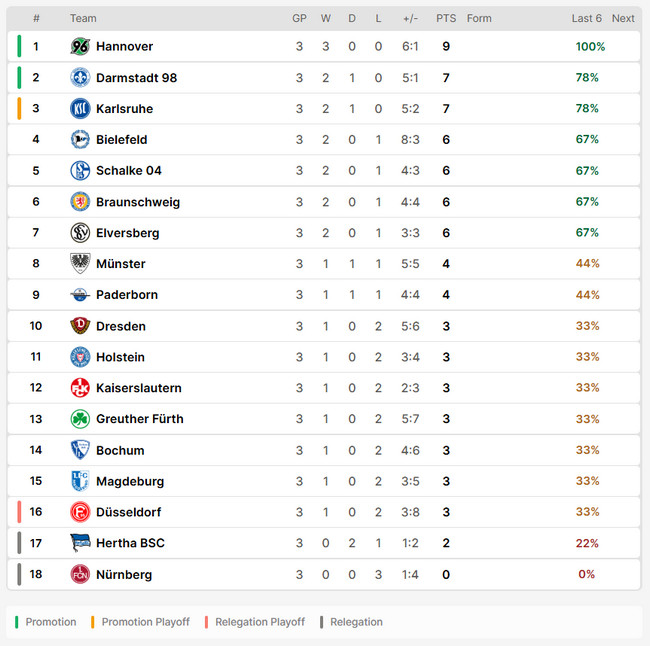650x646 pixels.
Task: Click the Hannover 96 club crest
Action: point(80,46)
